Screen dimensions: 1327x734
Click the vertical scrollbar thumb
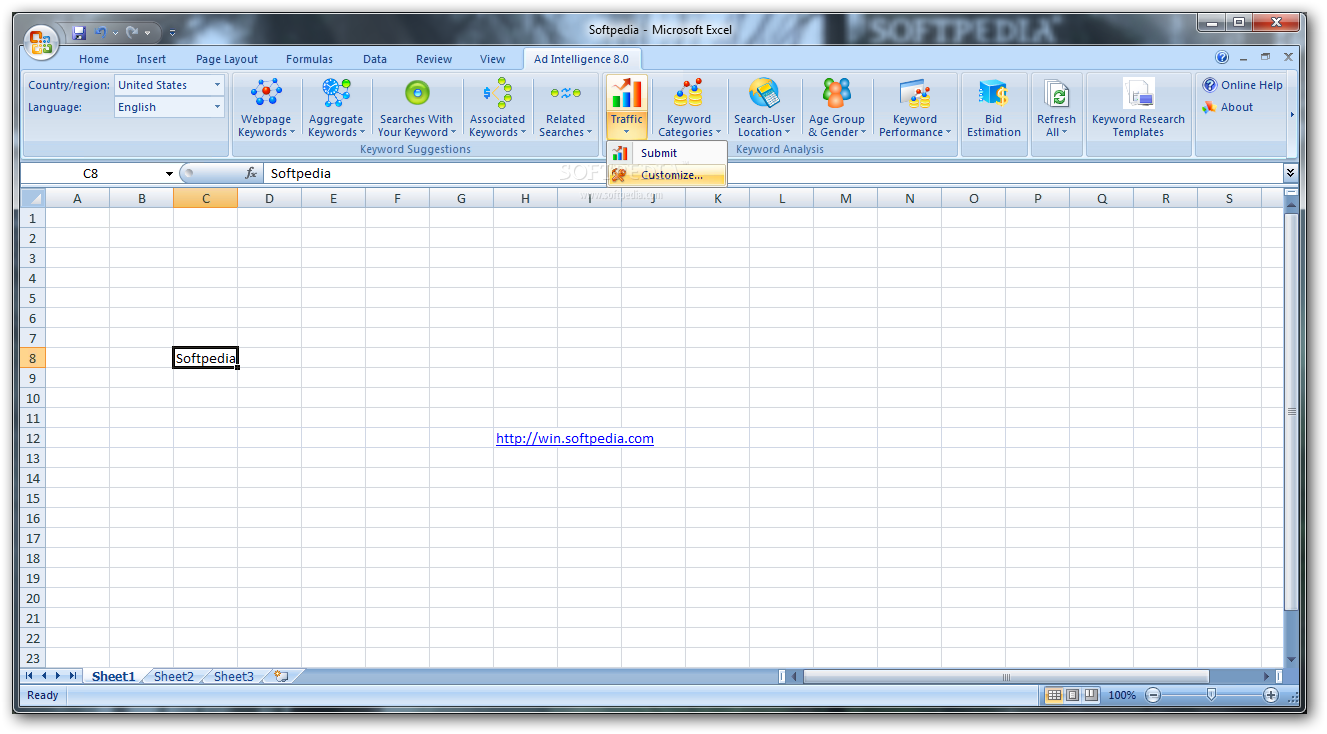pyautogui.click(x=1291, y=411)
